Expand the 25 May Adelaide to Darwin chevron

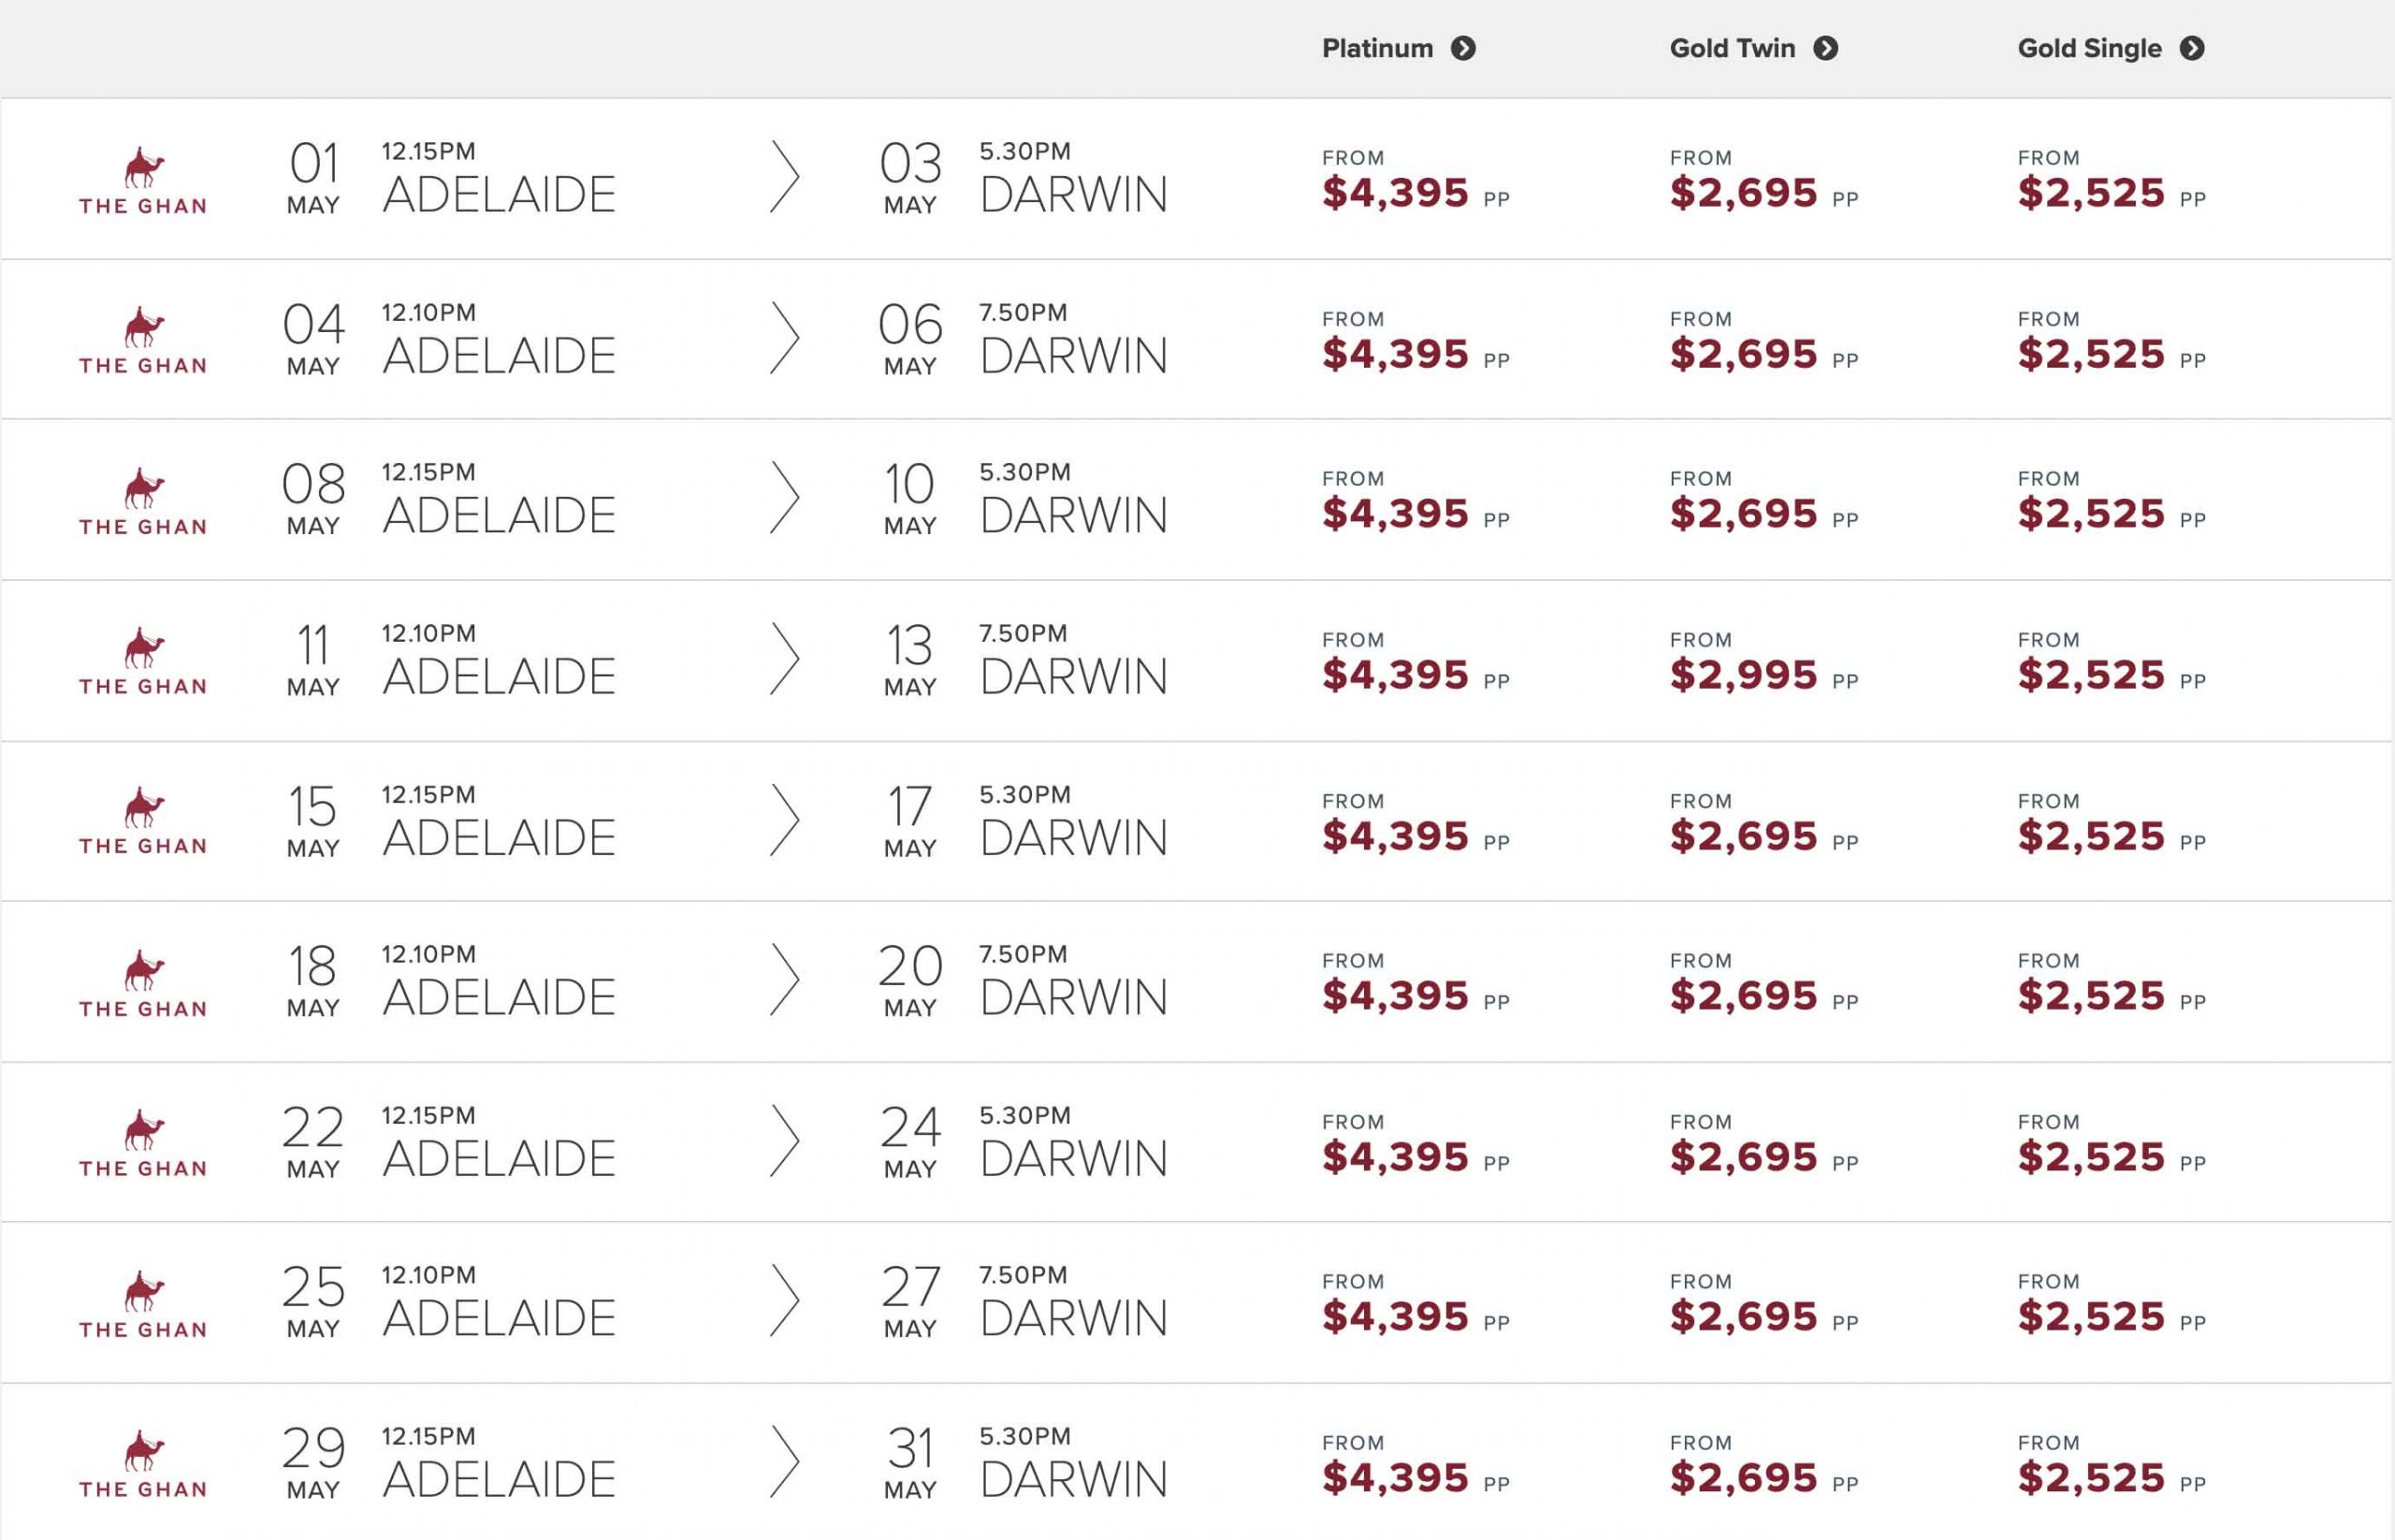pyautogui.click(x=784, y=1300)
